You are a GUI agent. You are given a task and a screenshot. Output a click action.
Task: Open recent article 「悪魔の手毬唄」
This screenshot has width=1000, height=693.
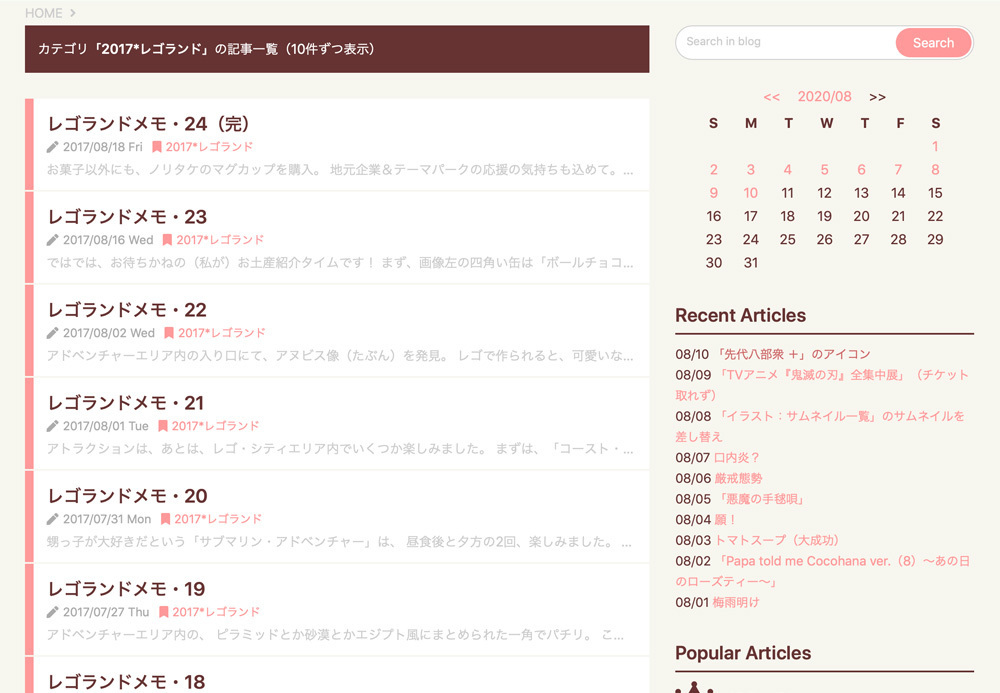[761, 499]
